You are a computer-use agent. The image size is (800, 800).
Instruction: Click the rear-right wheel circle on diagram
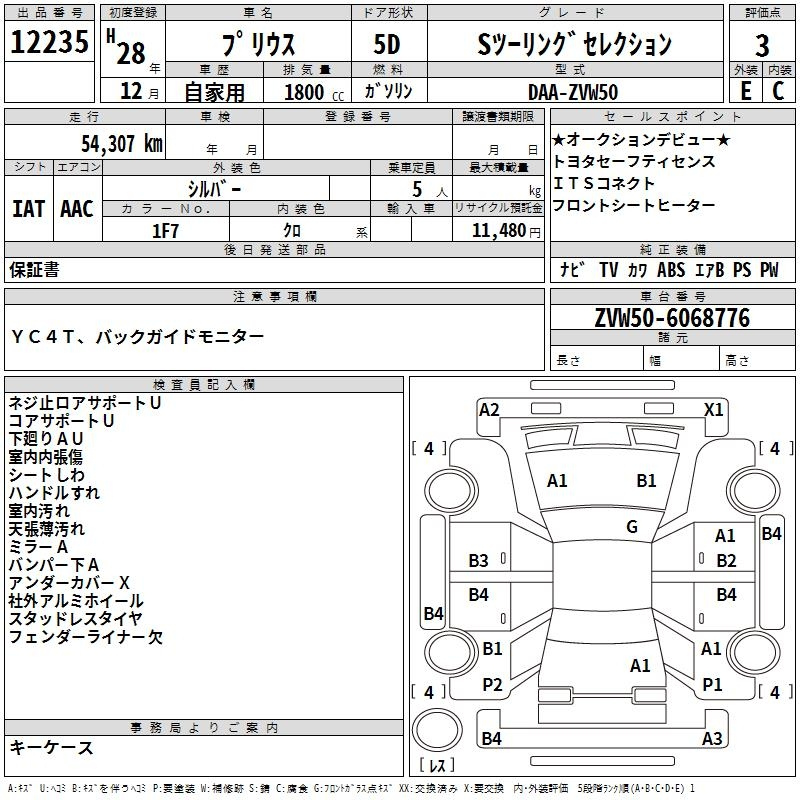pyautogui.click(x=754, y=651)
